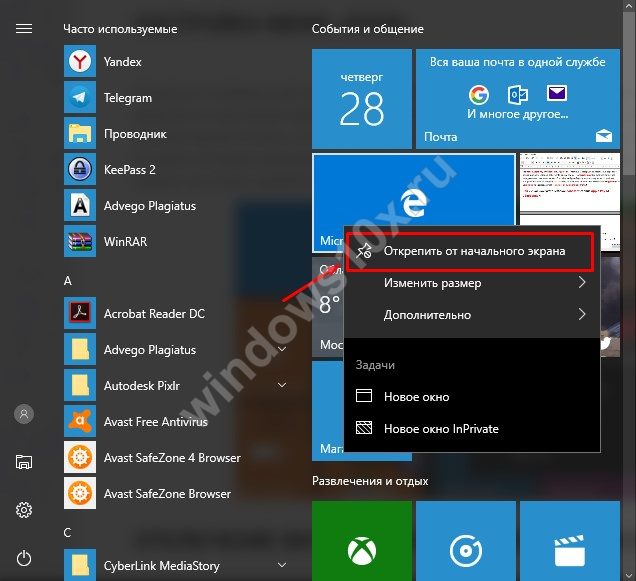Click the Yandex app label
The width and height of the screenshot is (636, 581).
[122, 62]
